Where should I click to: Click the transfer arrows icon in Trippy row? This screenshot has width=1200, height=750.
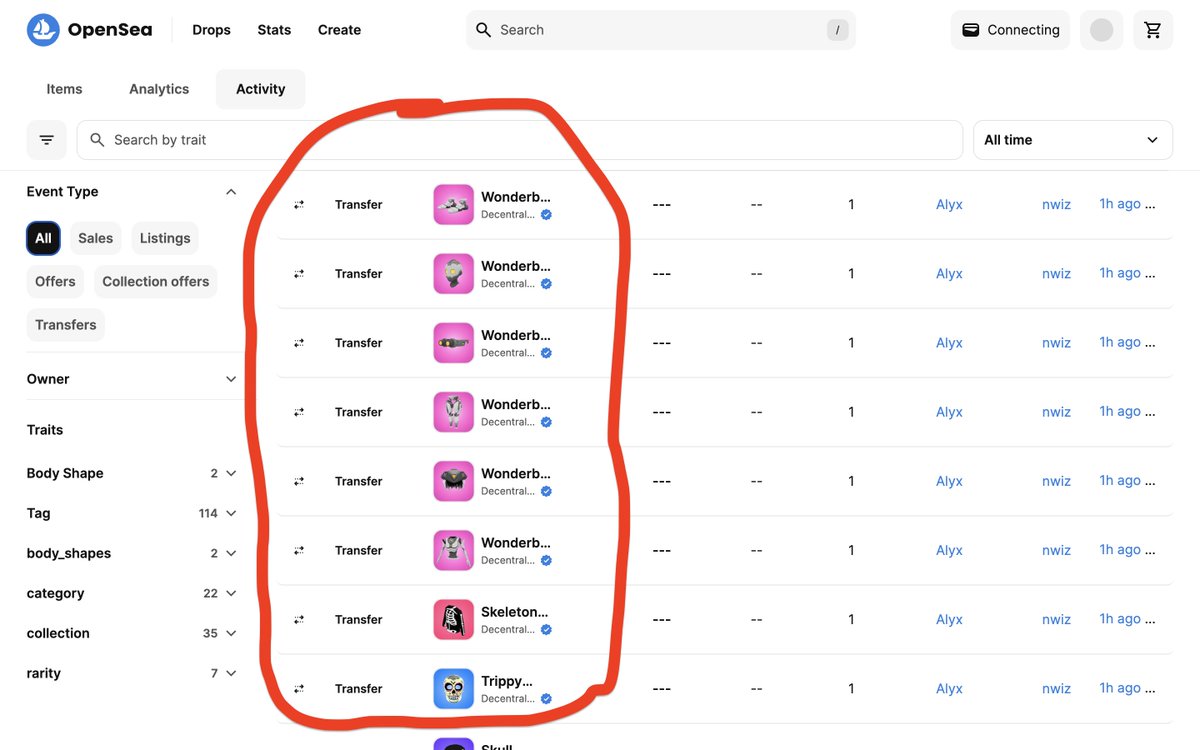click(x=298, y=688)
